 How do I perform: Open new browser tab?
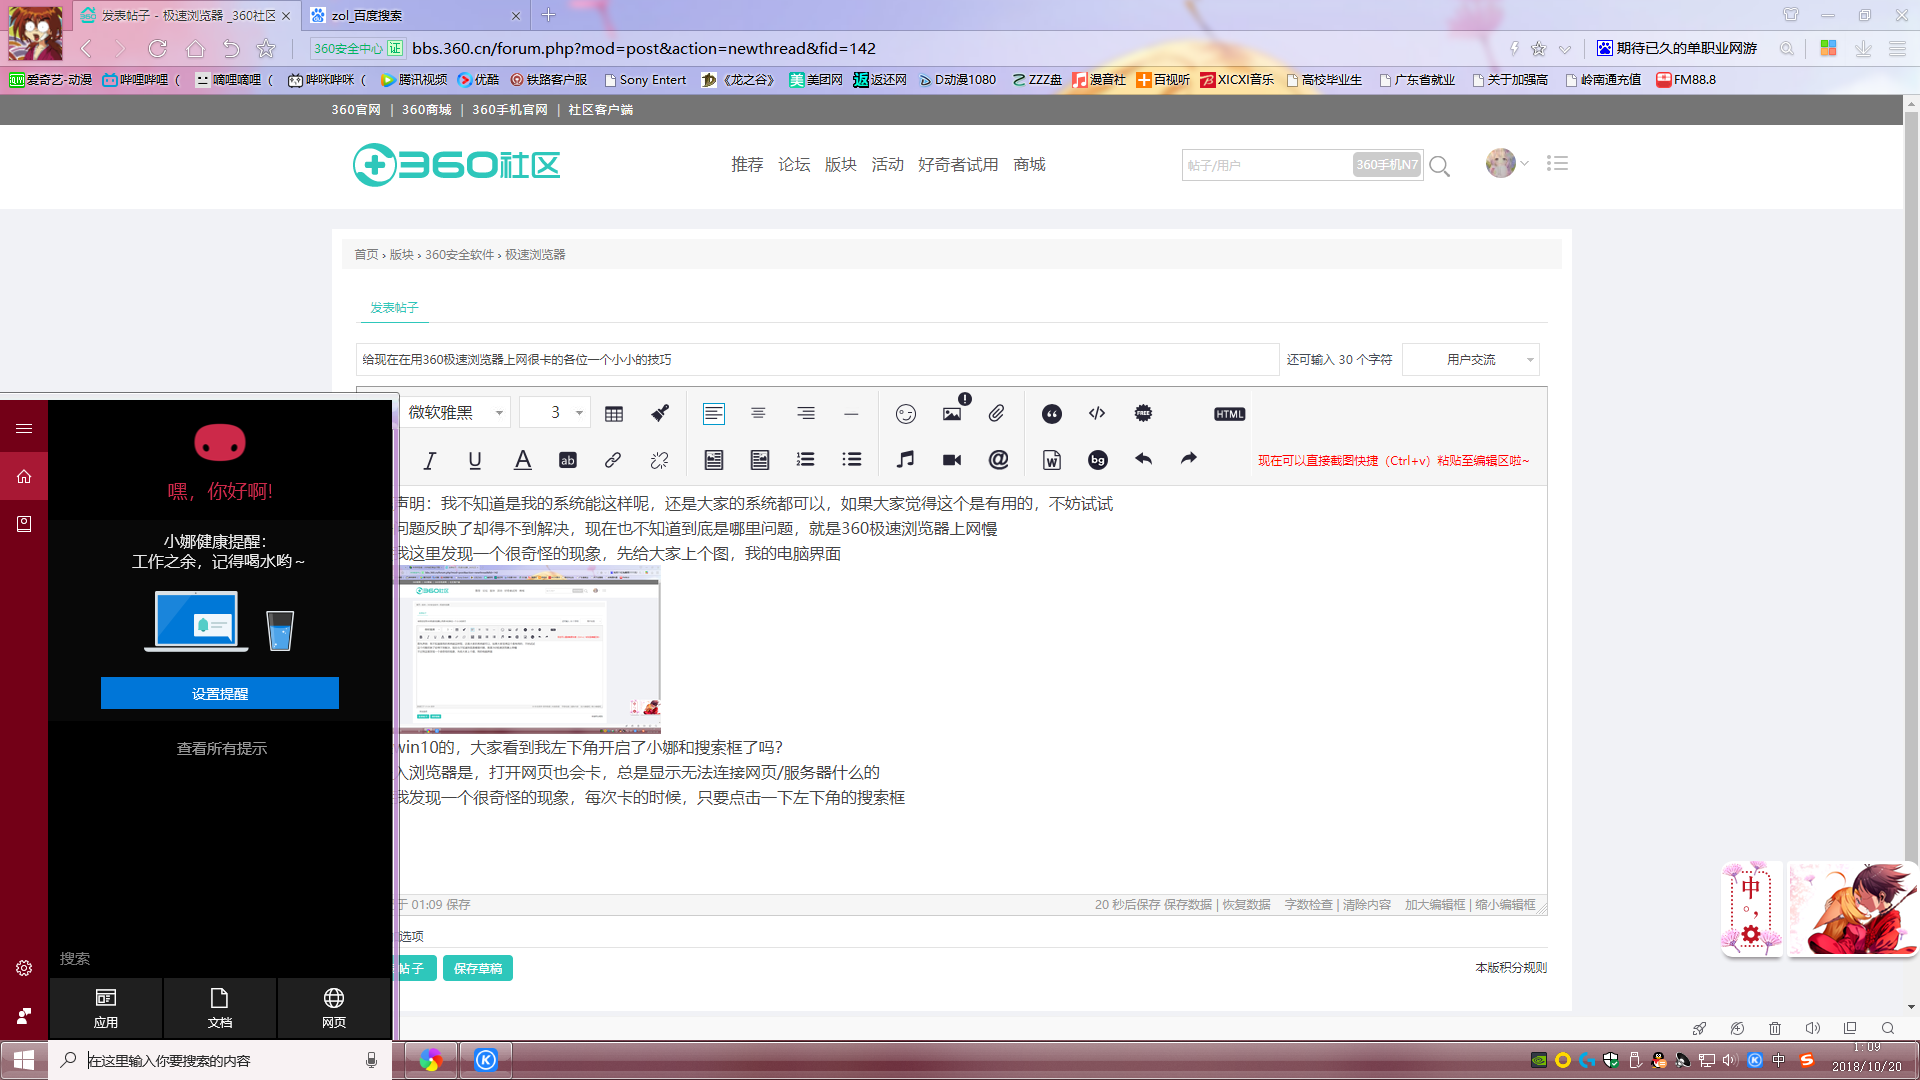click(x=548, y=15)
